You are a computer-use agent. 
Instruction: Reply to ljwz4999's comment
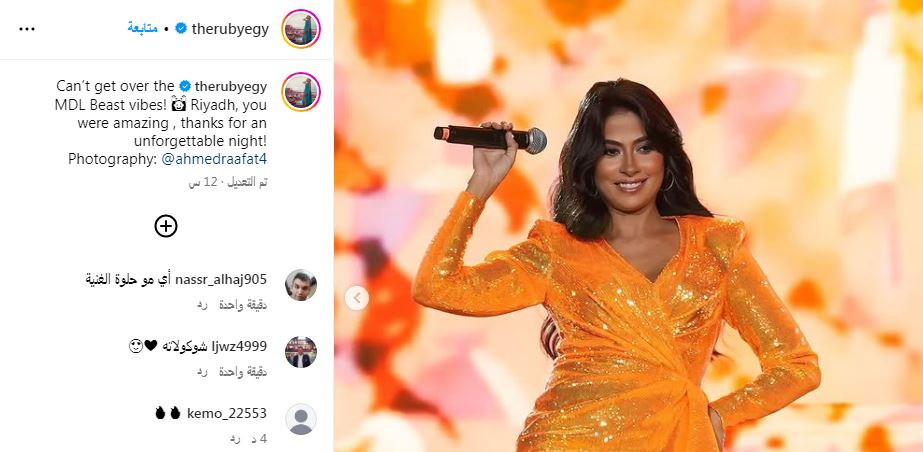pos(202,372)
